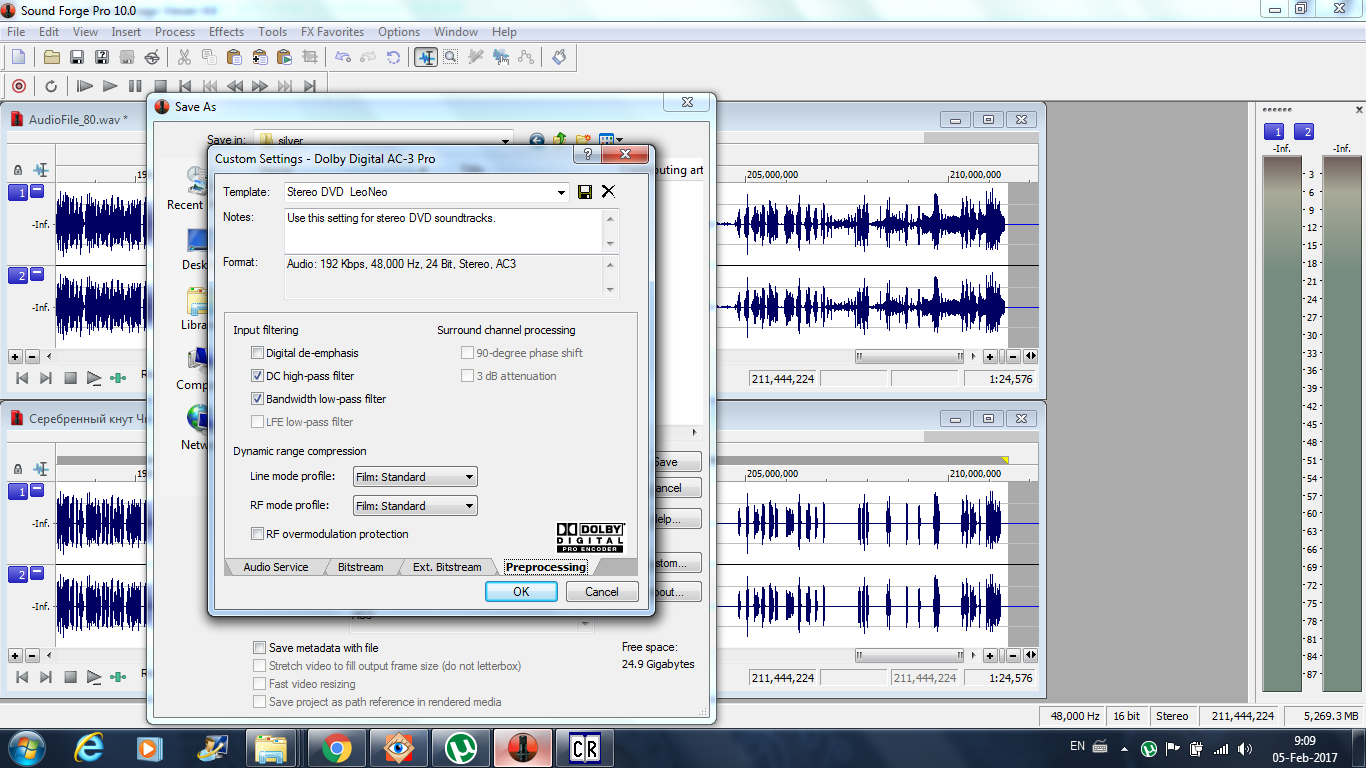Toggle the lock icon in AudioFile_80 window
This screenshot has width=1366, height=768.
coord(18,170)
